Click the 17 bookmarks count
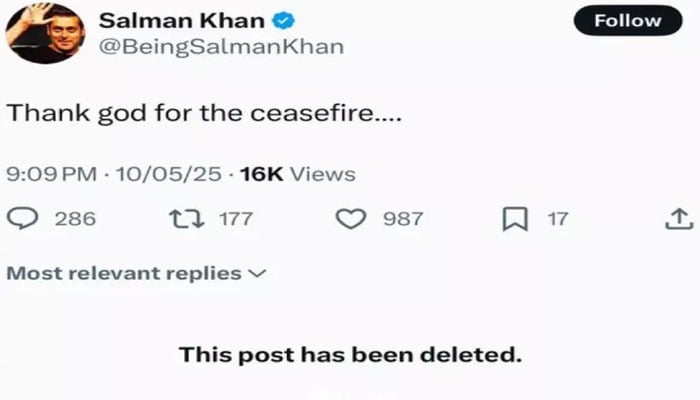This screenshot has width=700, height=400. coord(557,218)
